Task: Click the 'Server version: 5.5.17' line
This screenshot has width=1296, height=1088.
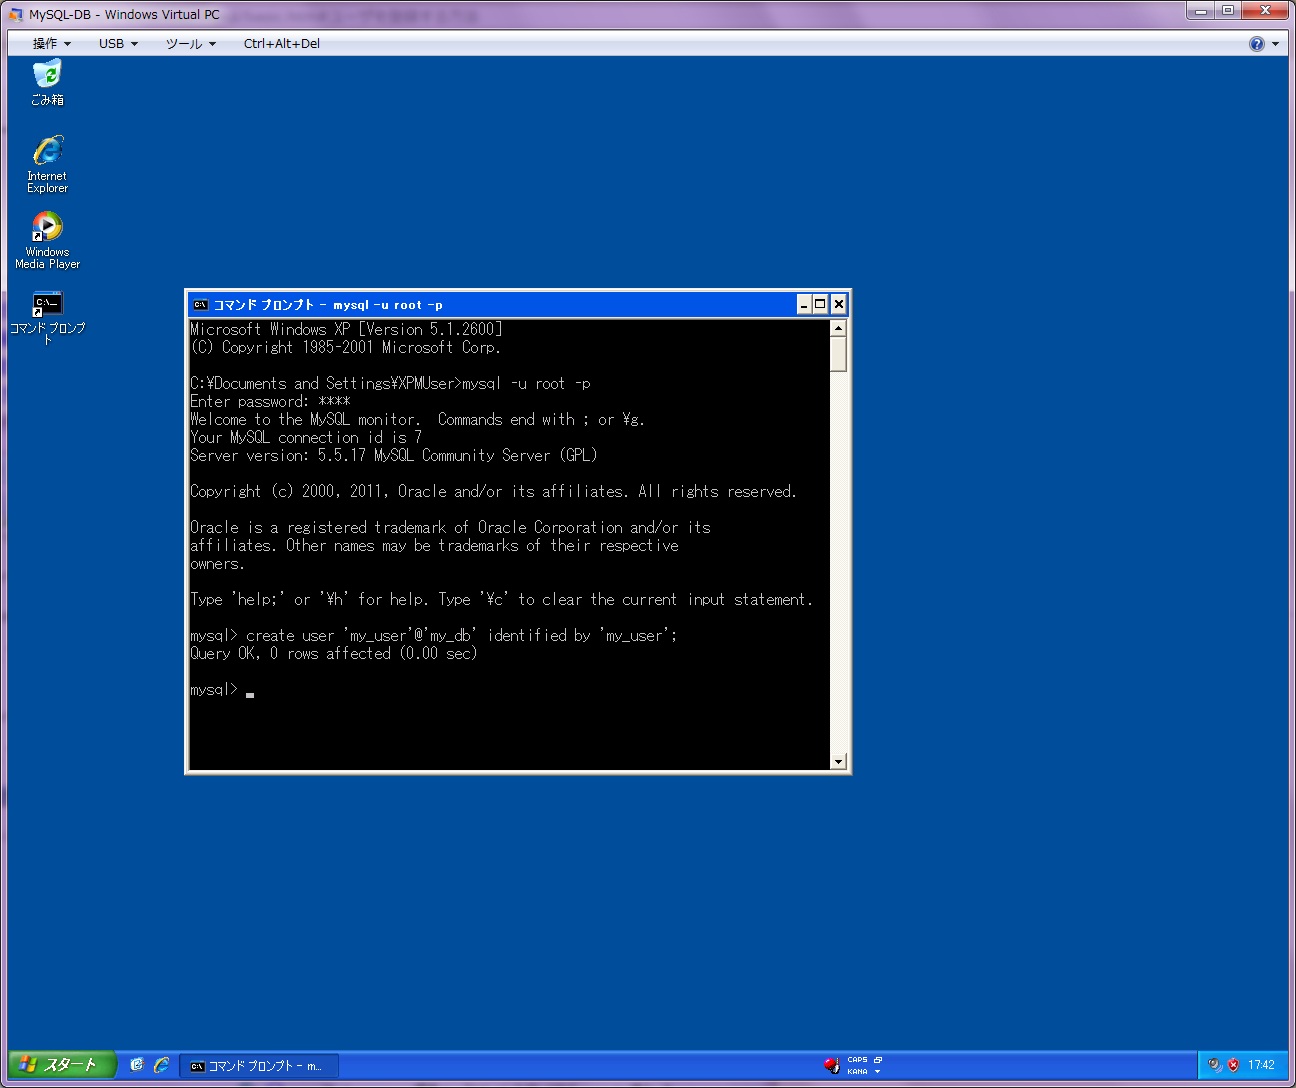Action: (394, 456)
